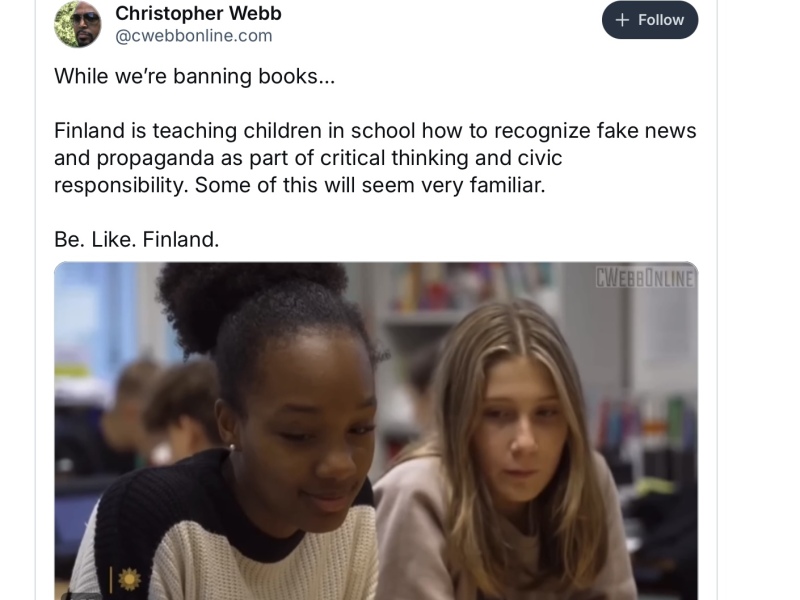Click the plus icon in Follow button
Viewport: 800px width, 600px height.
[622, 20]
